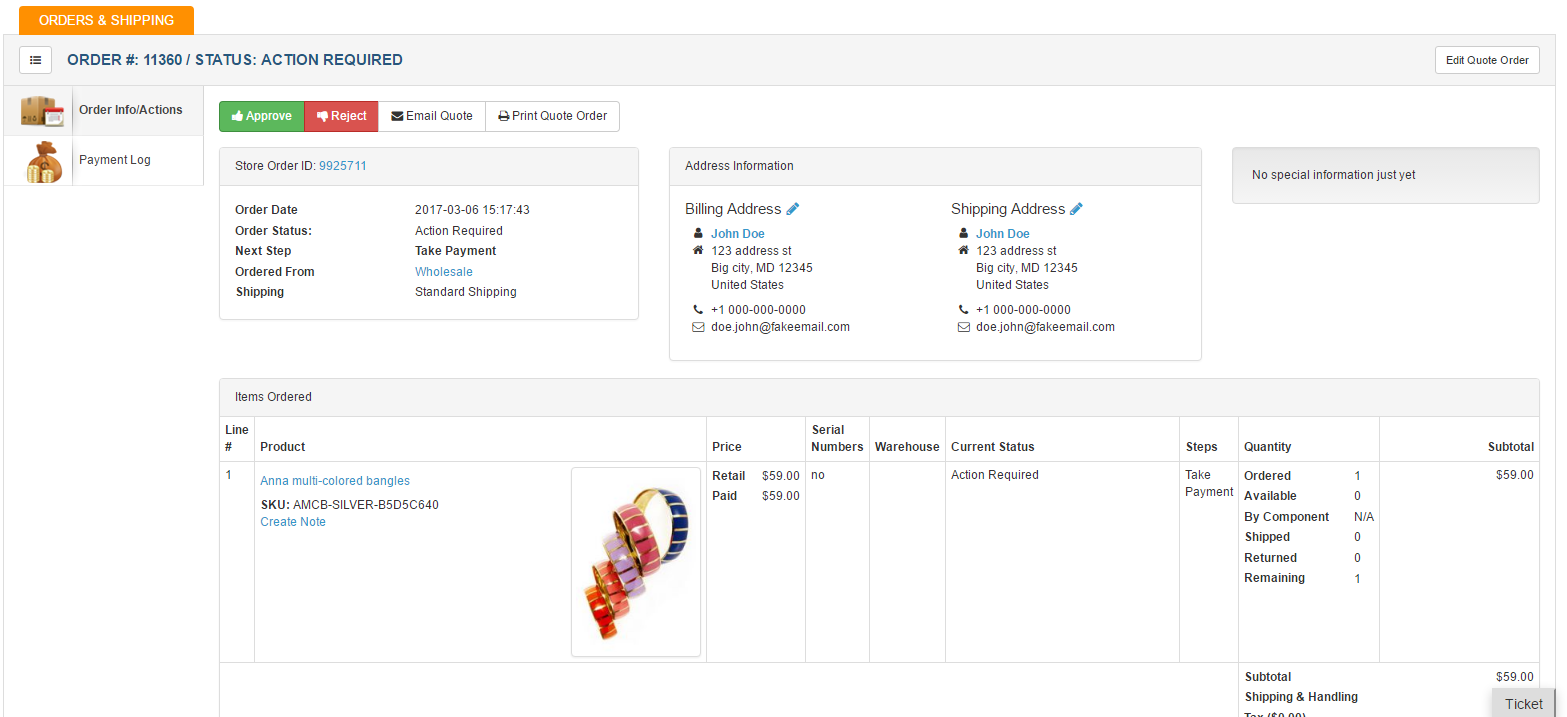
Task: Click the Items Ordered panel heading
Action: 273,397
